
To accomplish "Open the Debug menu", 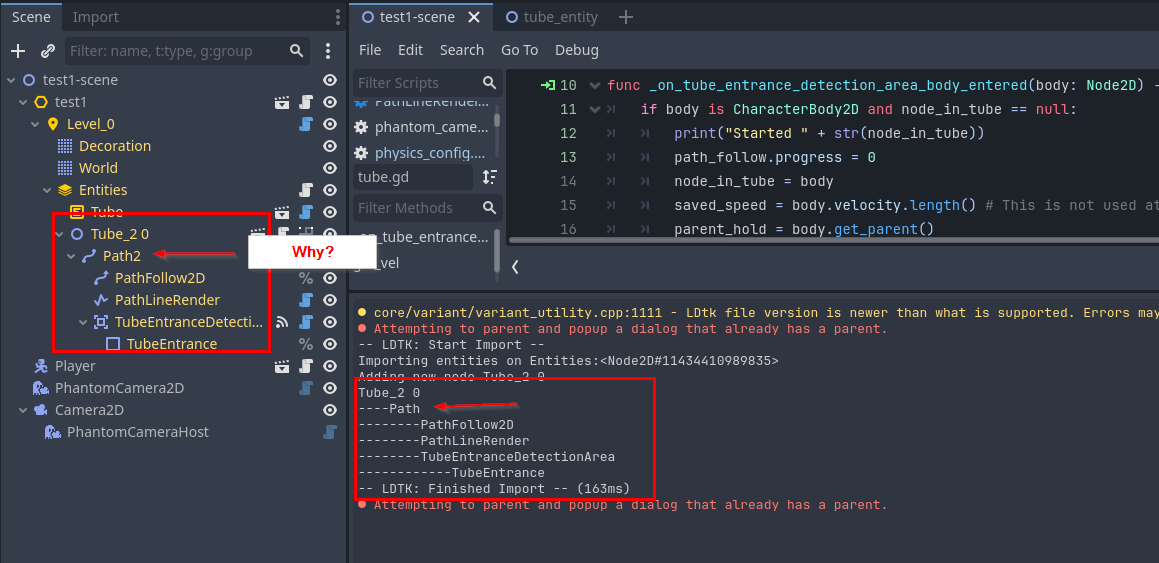I will pyautogui.click(x=577, y=50).
